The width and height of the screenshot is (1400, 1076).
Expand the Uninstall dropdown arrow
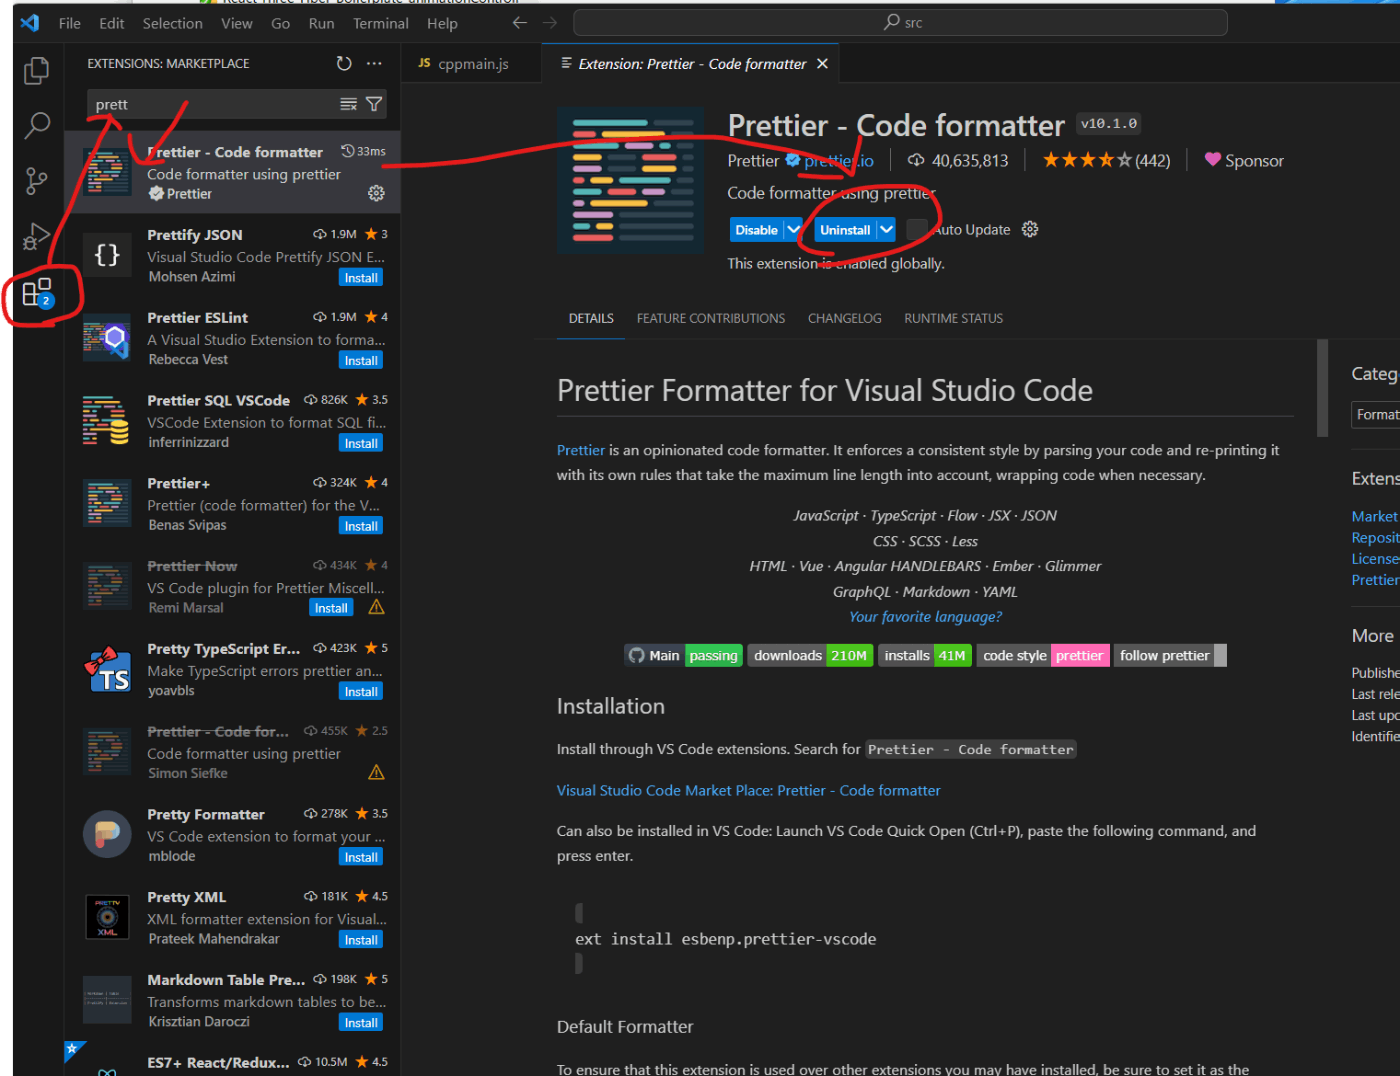click(886, 230)
